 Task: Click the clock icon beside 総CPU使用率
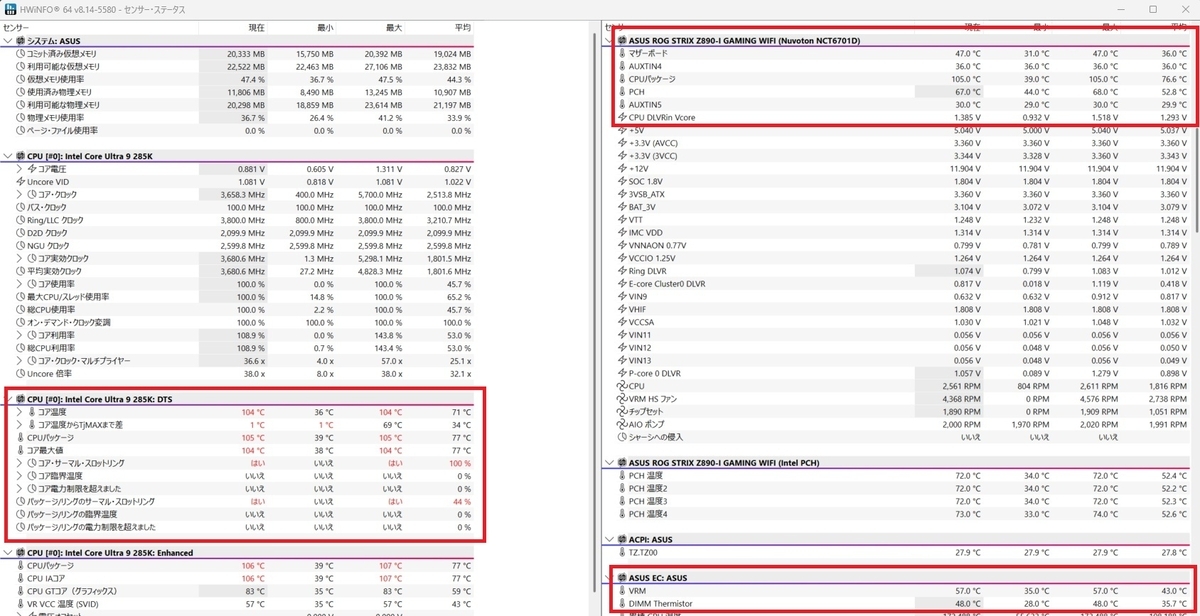pos(20,309)
